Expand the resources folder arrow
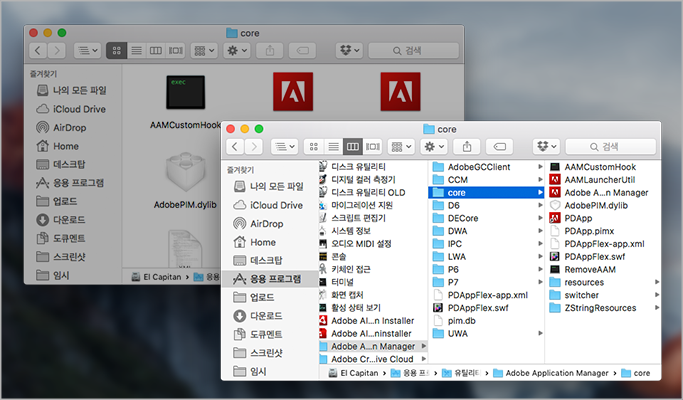Viewport: 683px width, 400px height. [x=656, y=282]
